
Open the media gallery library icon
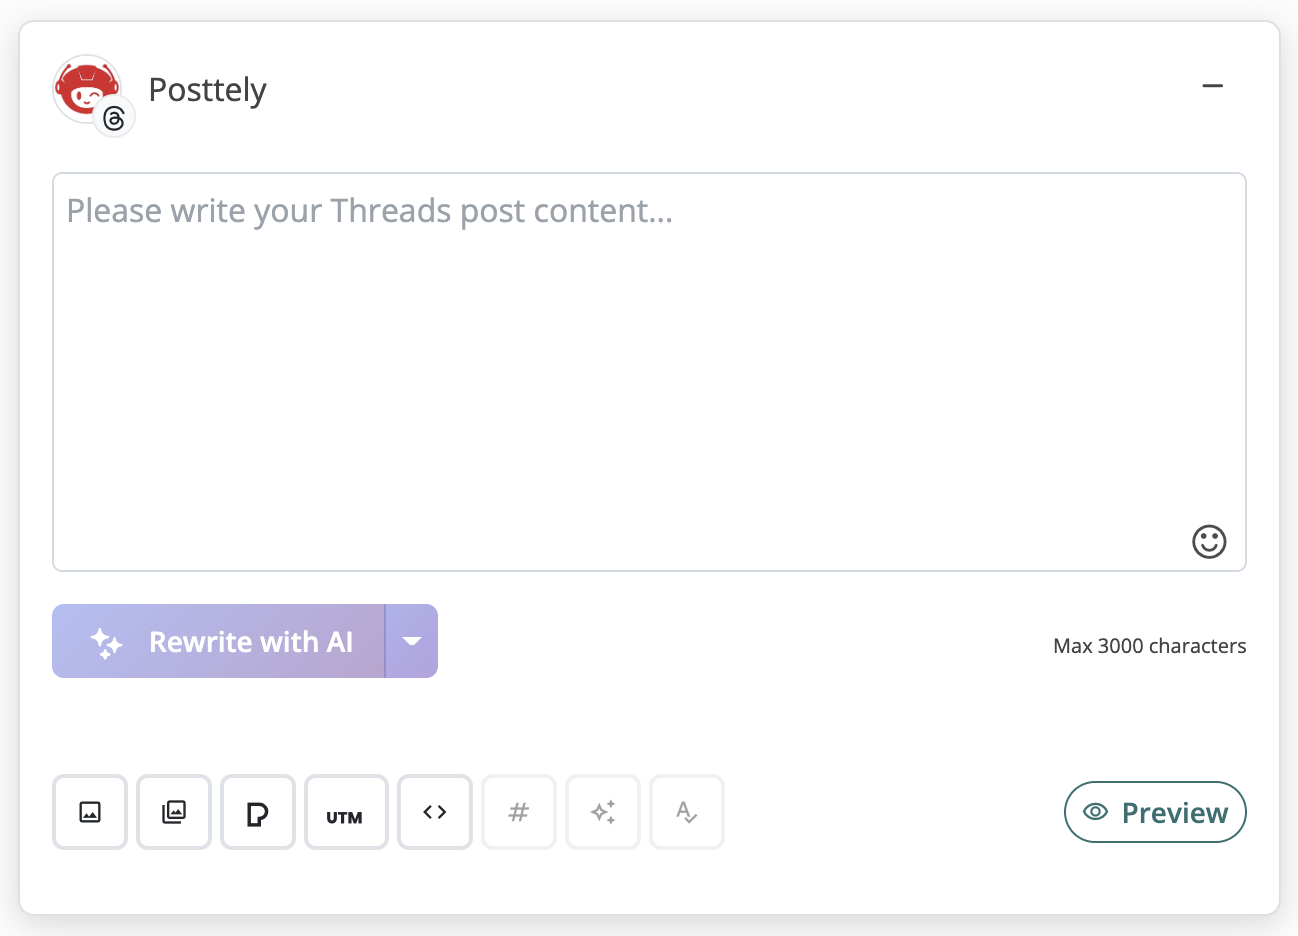click(x=174, y=812)
